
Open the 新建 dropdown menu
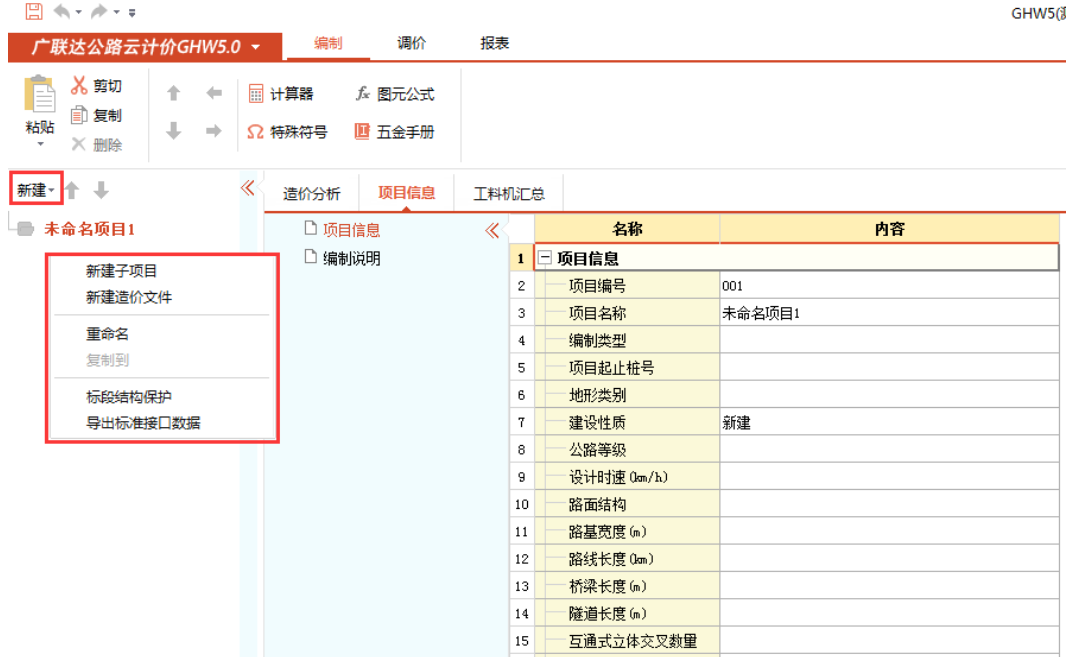pos(36,190)
